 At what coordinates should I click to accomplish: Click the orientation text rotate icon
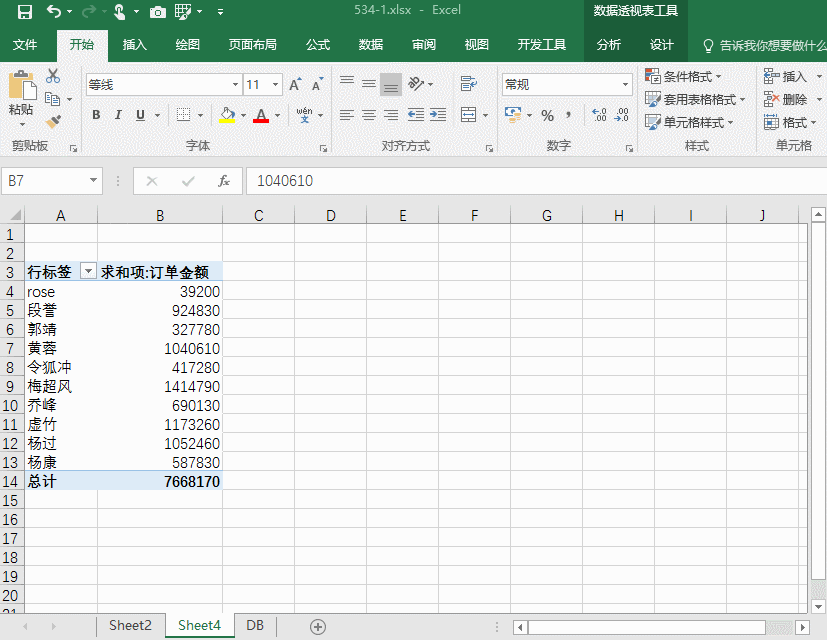point(416,84)
